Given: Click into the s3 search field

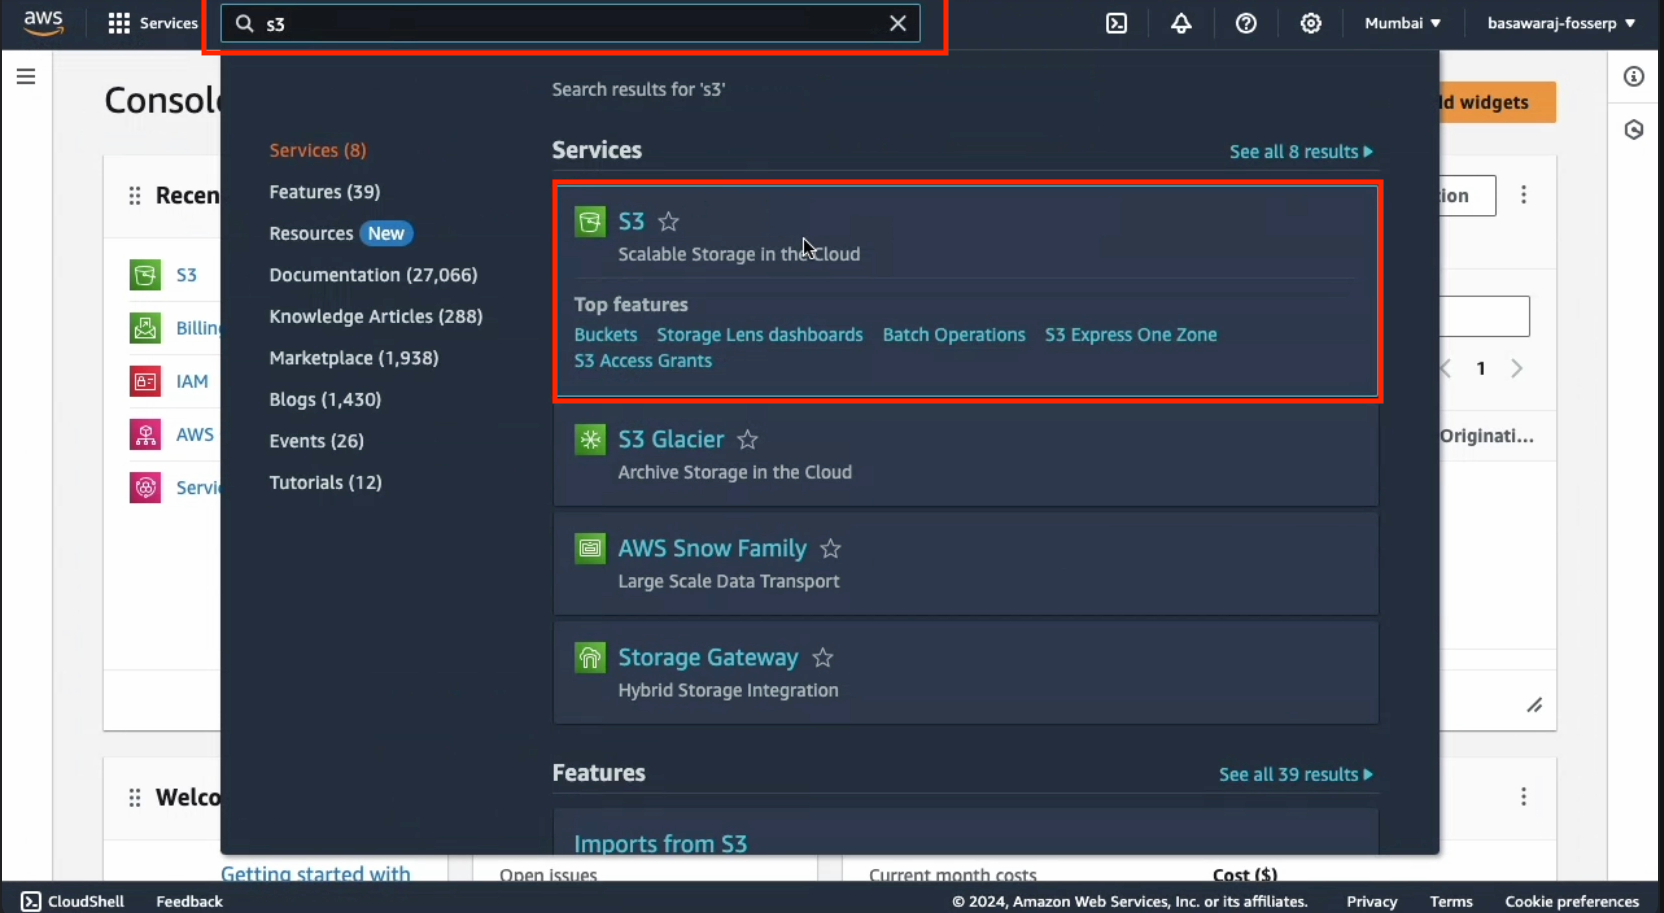Looking at the screenshot, I should click(570, 23).
